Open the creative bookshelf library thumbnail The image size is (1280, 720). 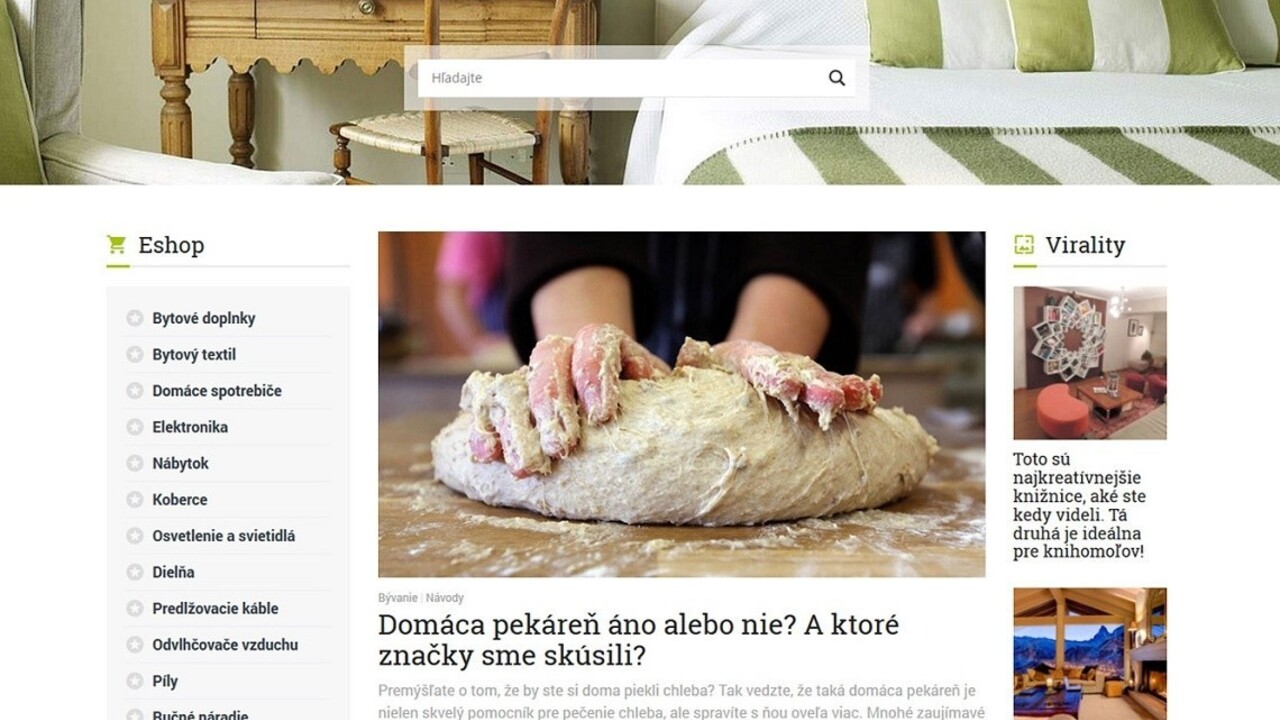(x=1090, y=363)
